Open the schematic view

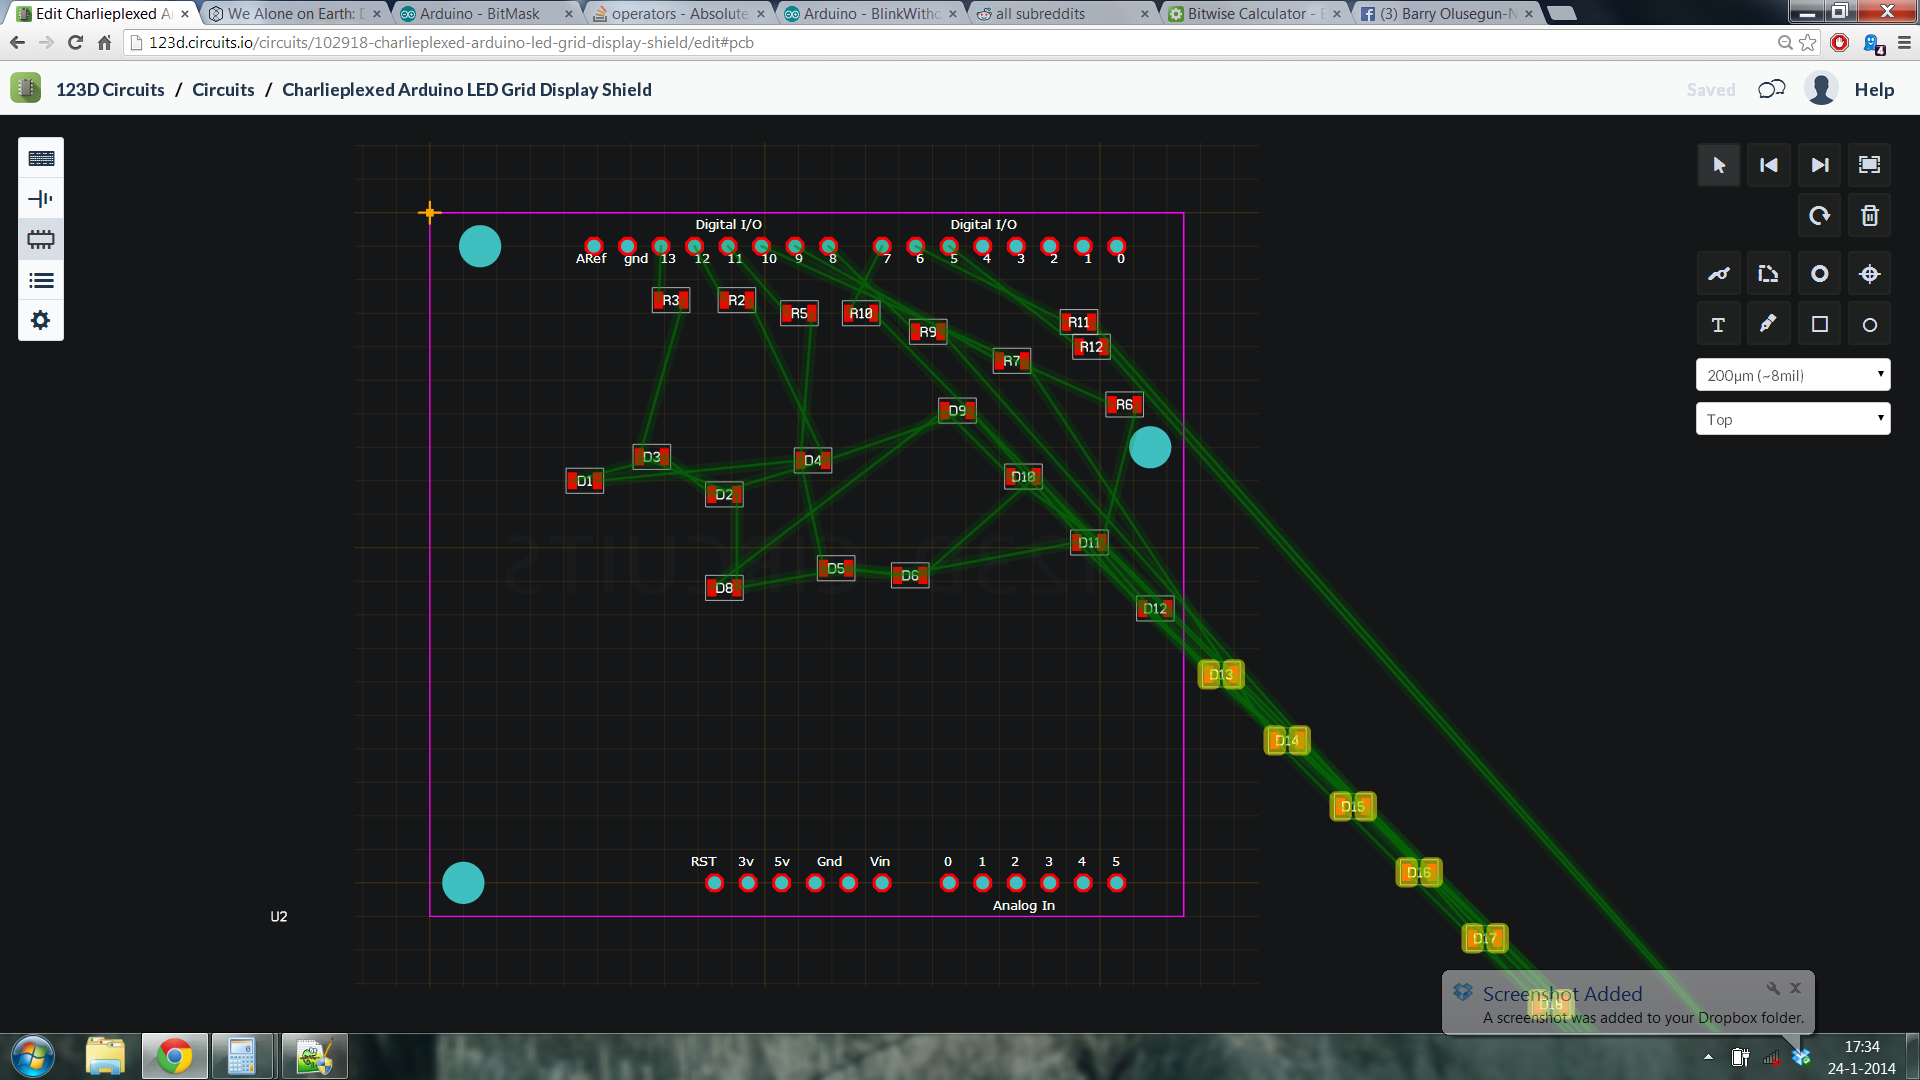coord(40,198)
